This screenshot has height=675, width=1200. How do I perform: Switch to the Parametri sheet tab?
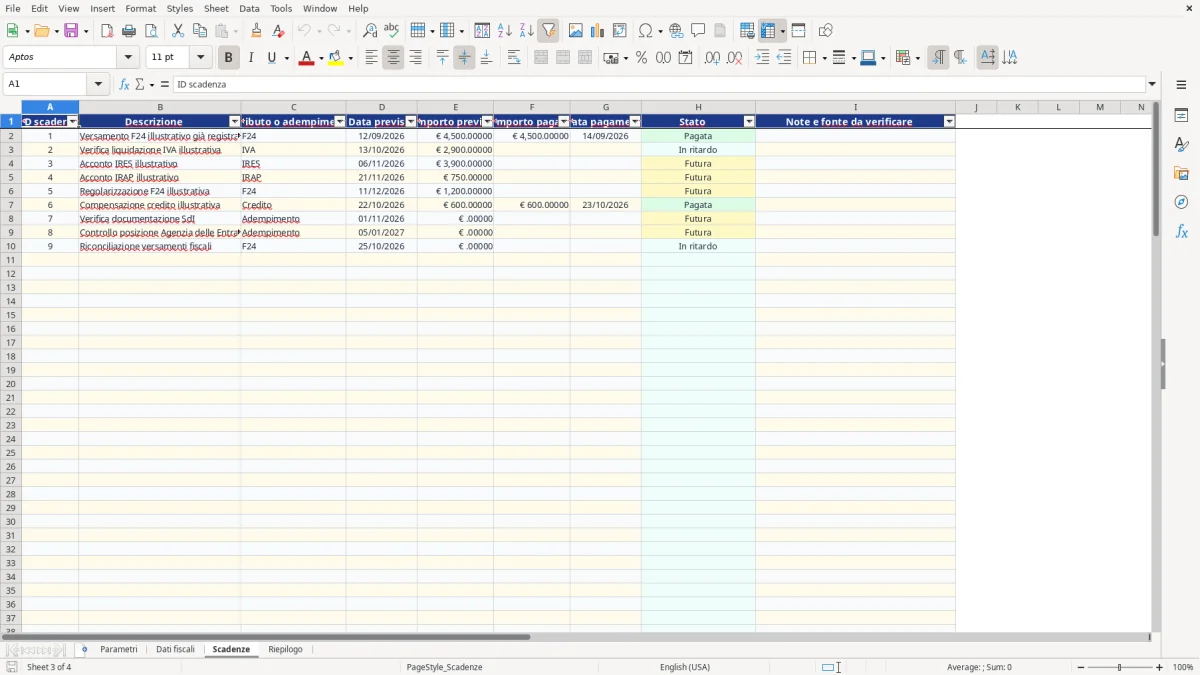[x=119, y=650]
